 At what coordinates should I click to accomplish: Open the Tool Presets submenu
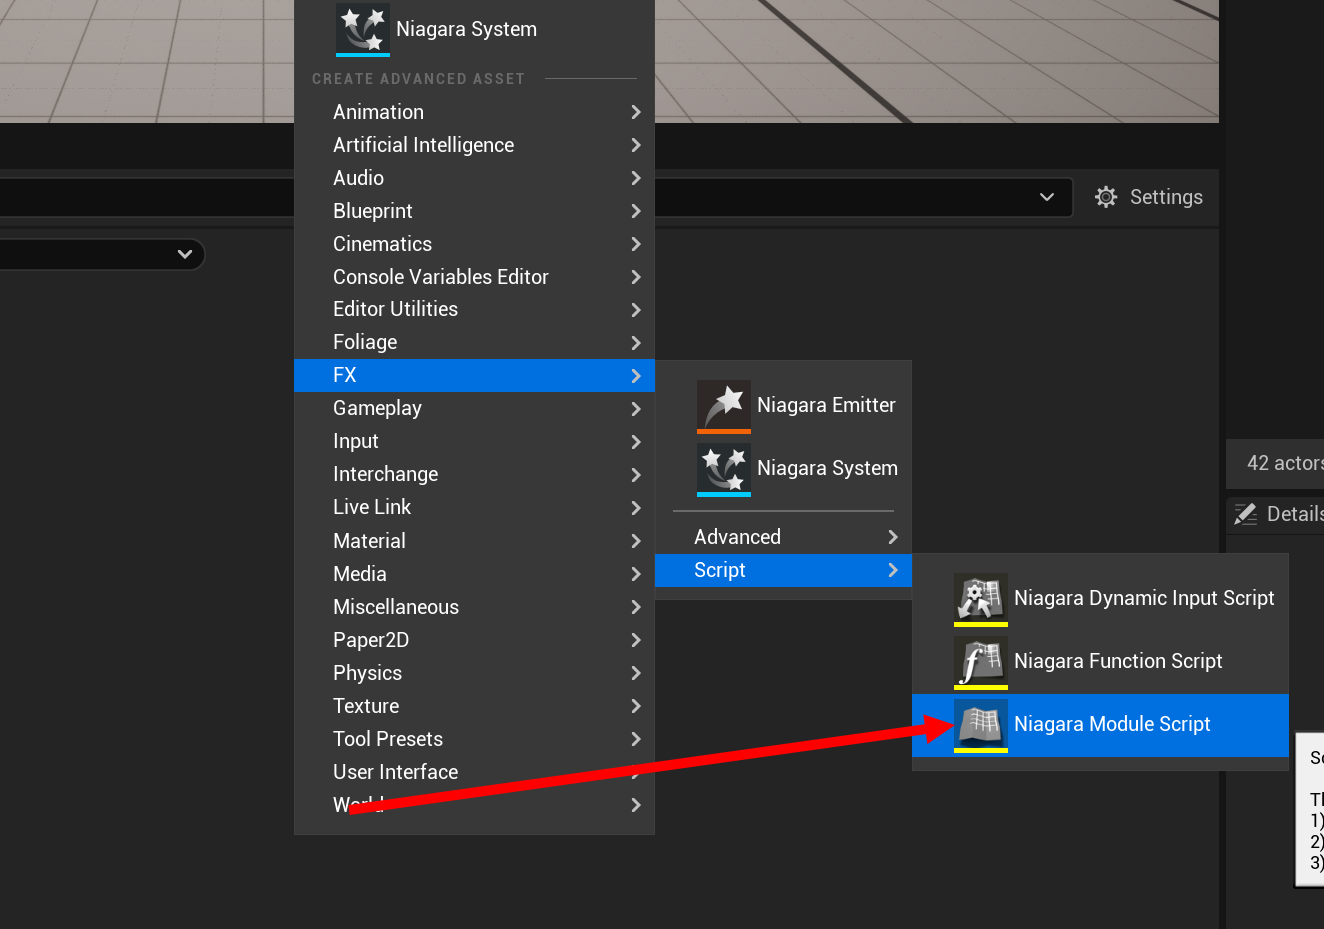tap(475, 739)
